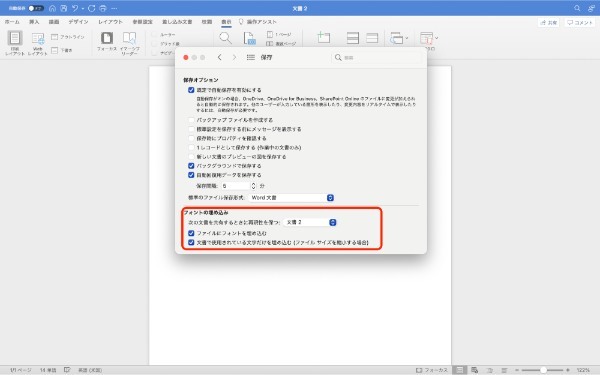This screenshot has width=600, height=375.
Task: Click the フォーカス button in status bar
Action: coord(432,370)
